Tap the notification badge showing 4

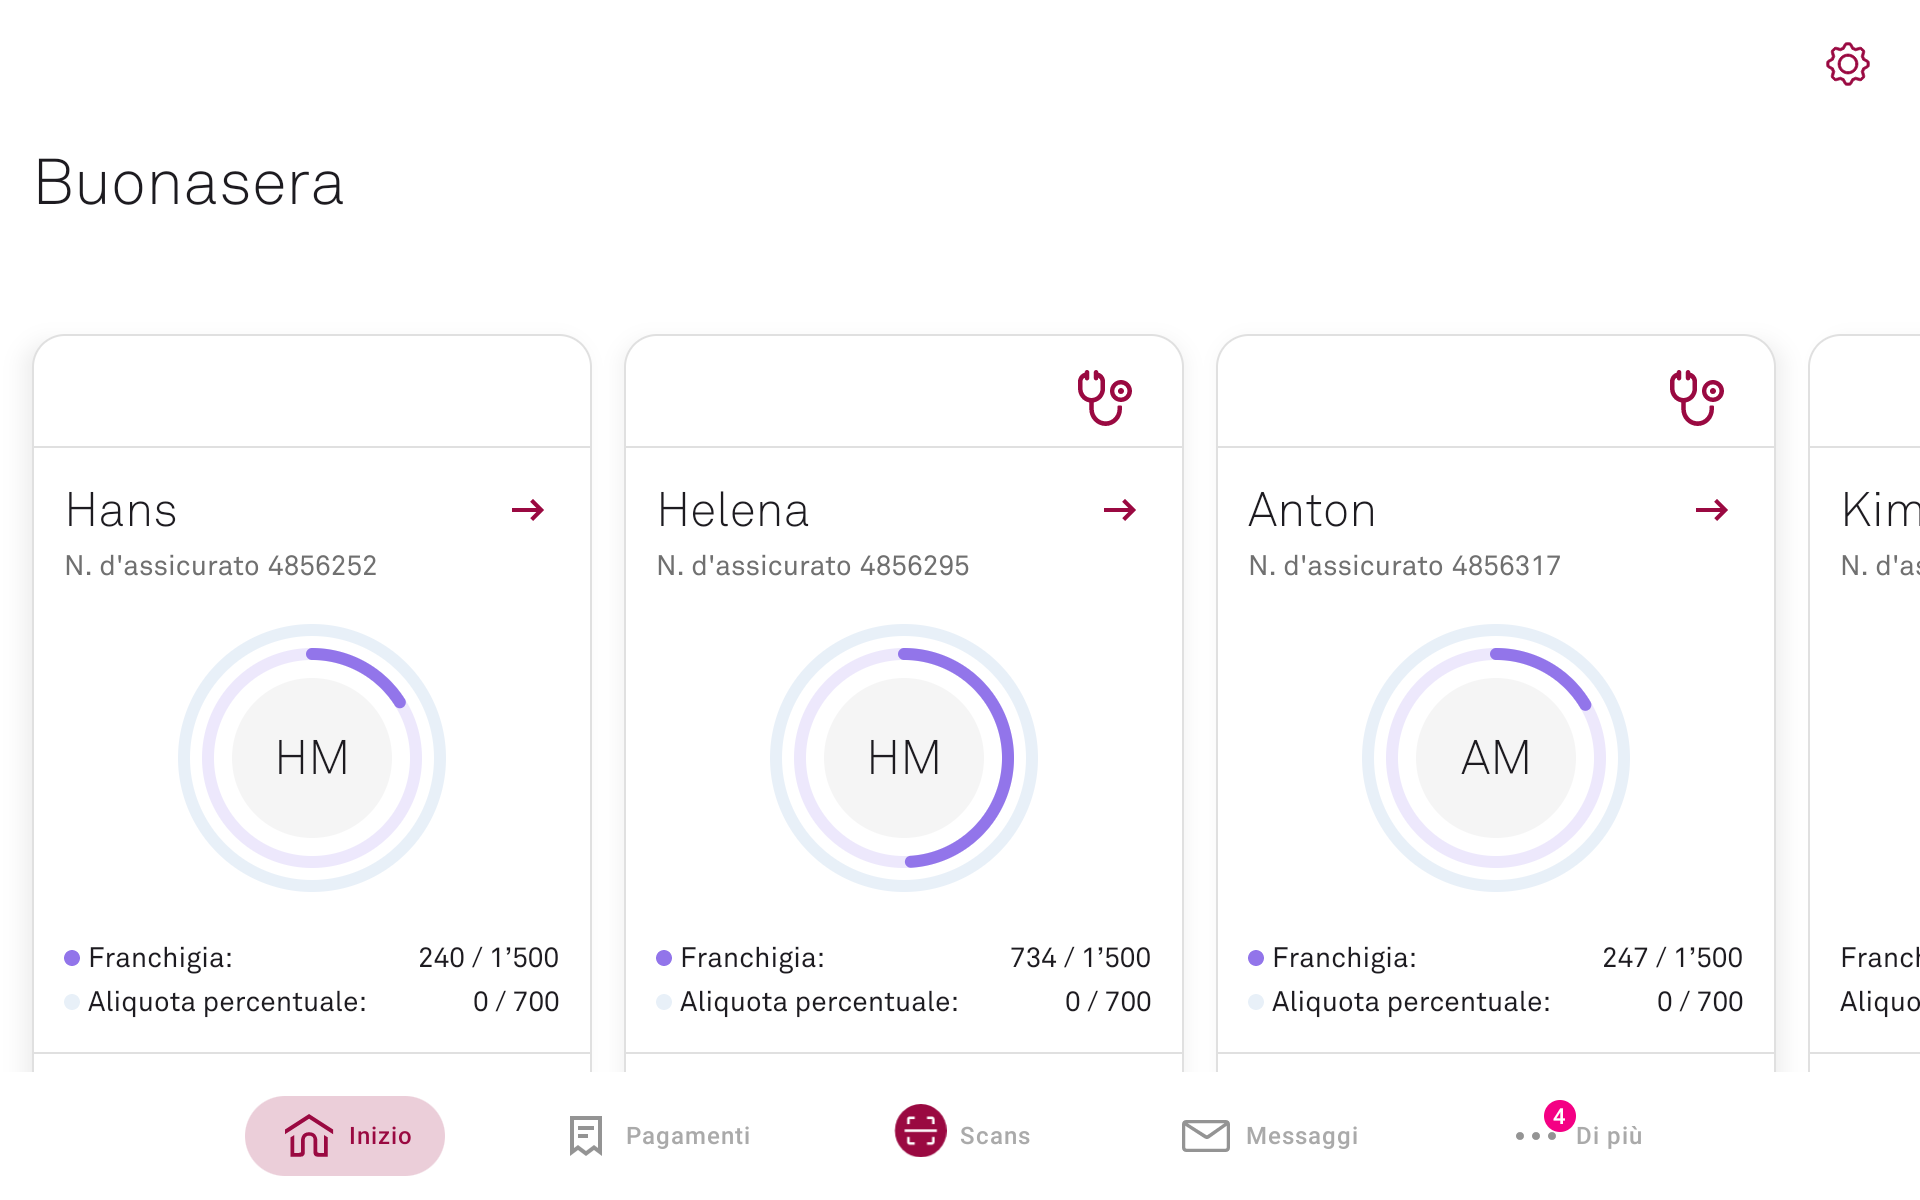pyautogui.click(x=1560, y=1116)
